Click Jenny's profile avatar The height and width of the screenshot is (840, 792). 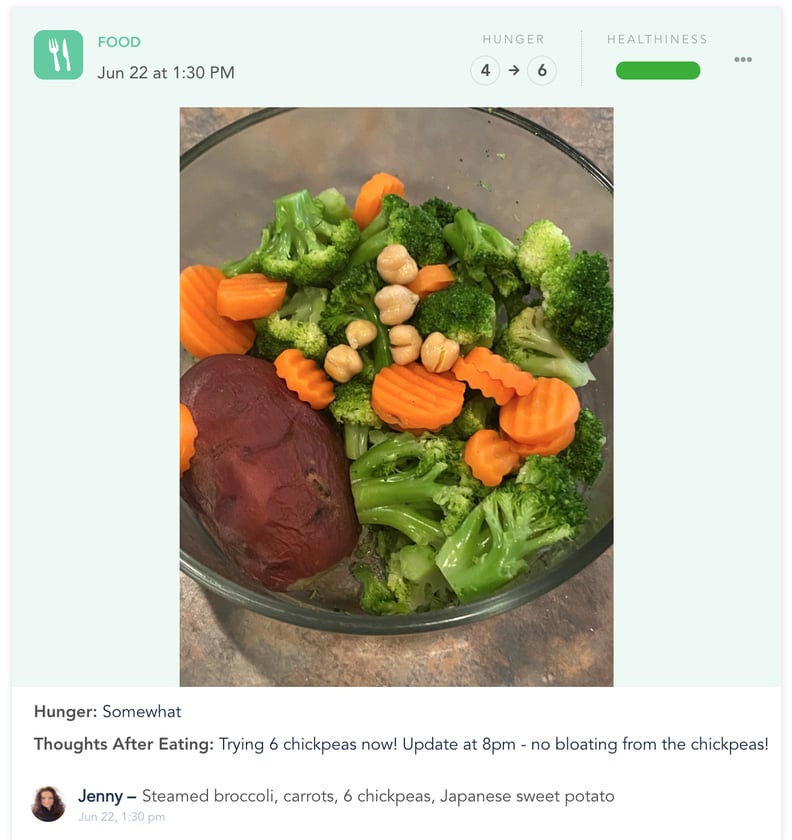tap(48, 804)
